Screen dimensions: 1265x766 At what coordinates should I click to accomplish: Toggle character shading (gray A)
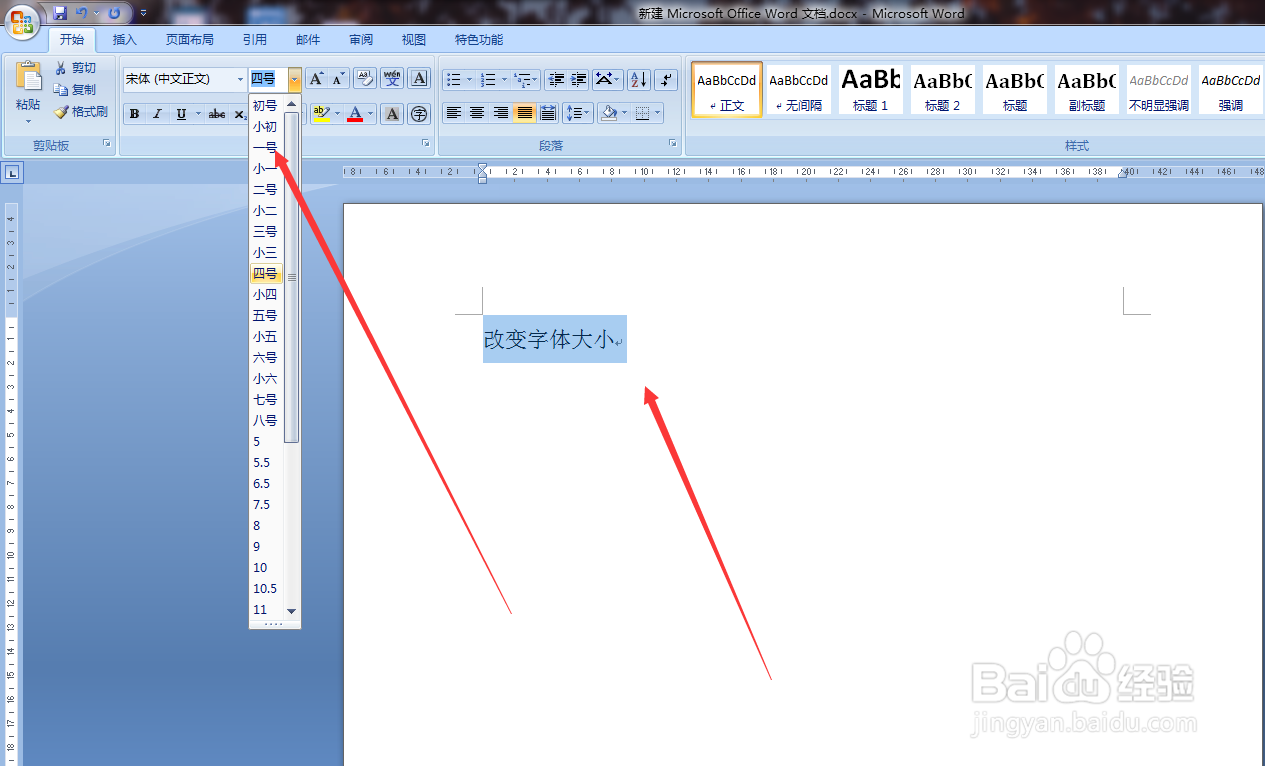pyautogui.click(x=392, y=114)
